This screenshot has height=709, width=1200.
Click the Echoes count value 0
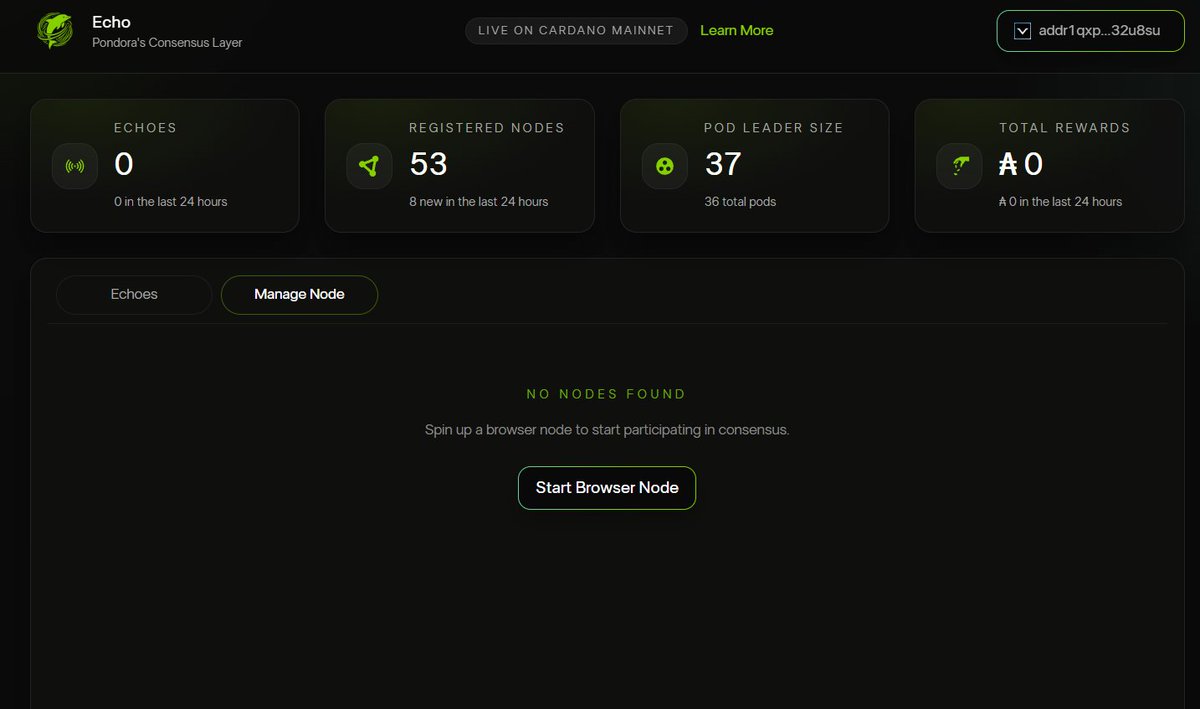point(124,164)
